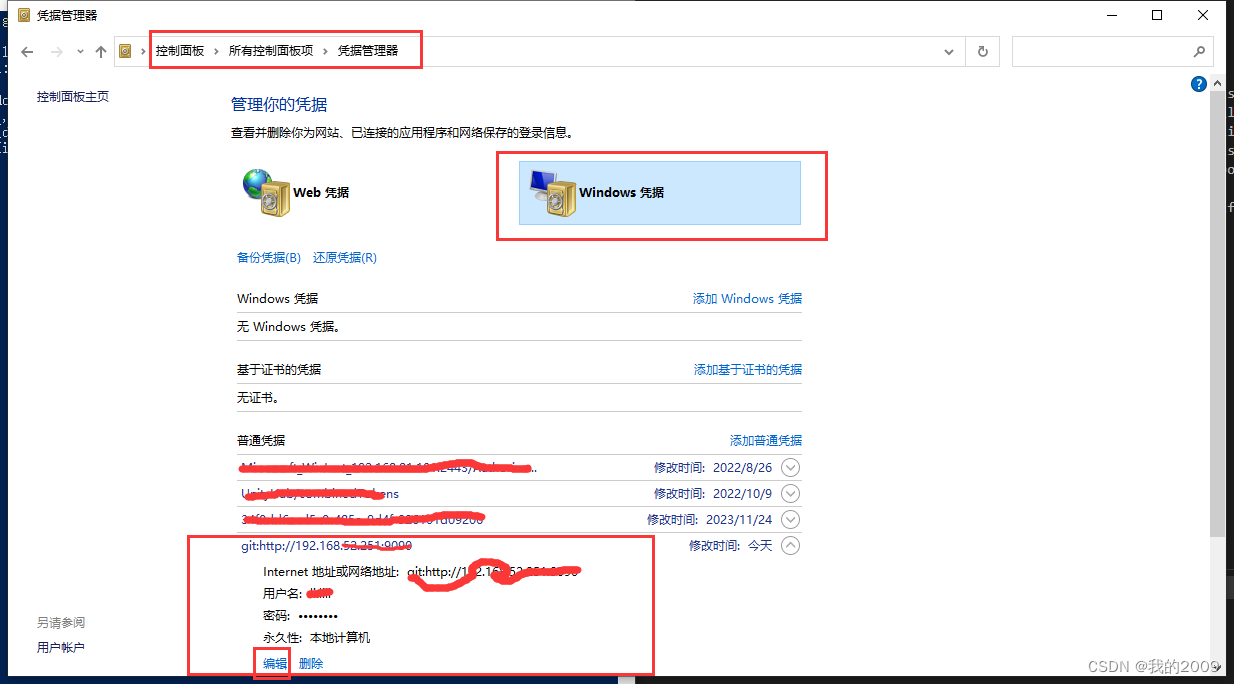Refresh the Credential Manager page

(983, 51)
